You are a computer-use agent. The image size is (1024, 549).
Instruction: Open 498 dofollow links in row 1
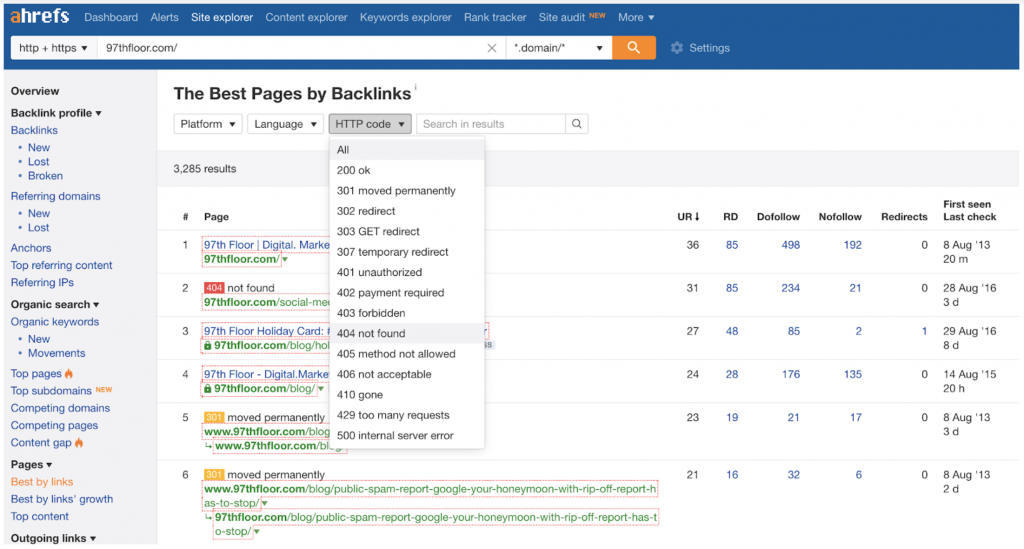pos(790,245)
